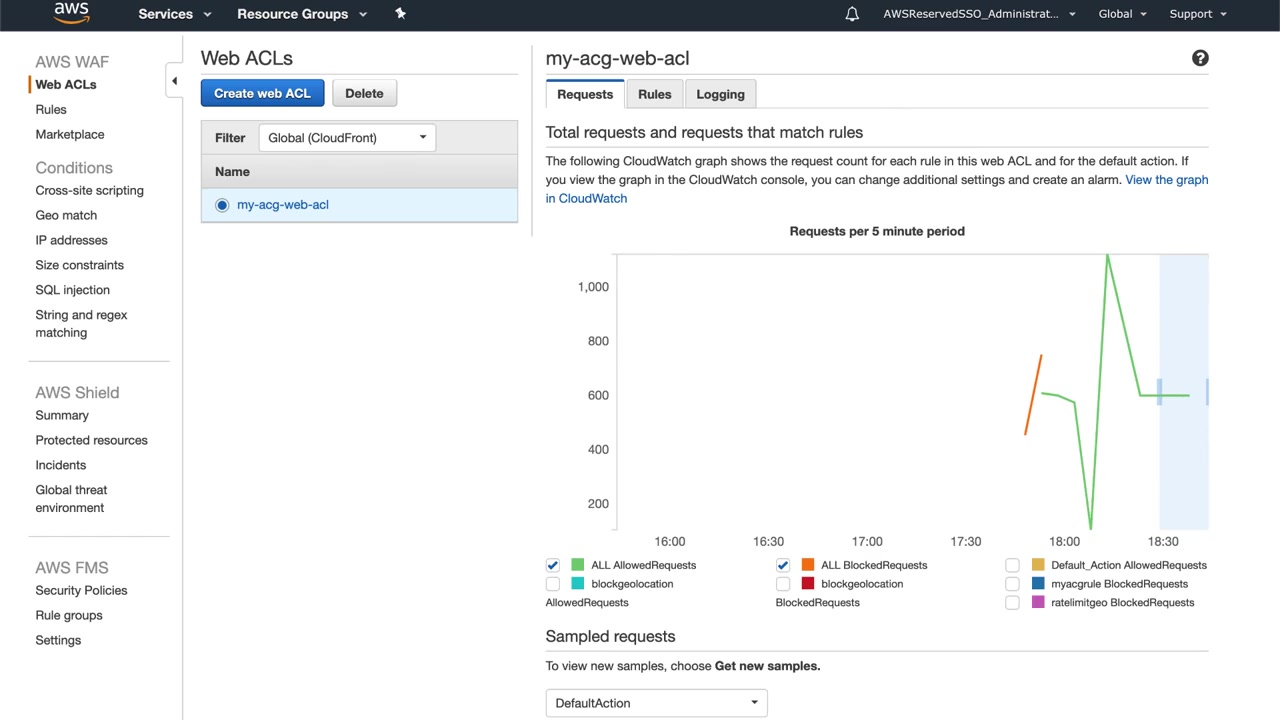Open the notifications bell
This screenshot has height=720, width=1280.
[x=852, y=14]
